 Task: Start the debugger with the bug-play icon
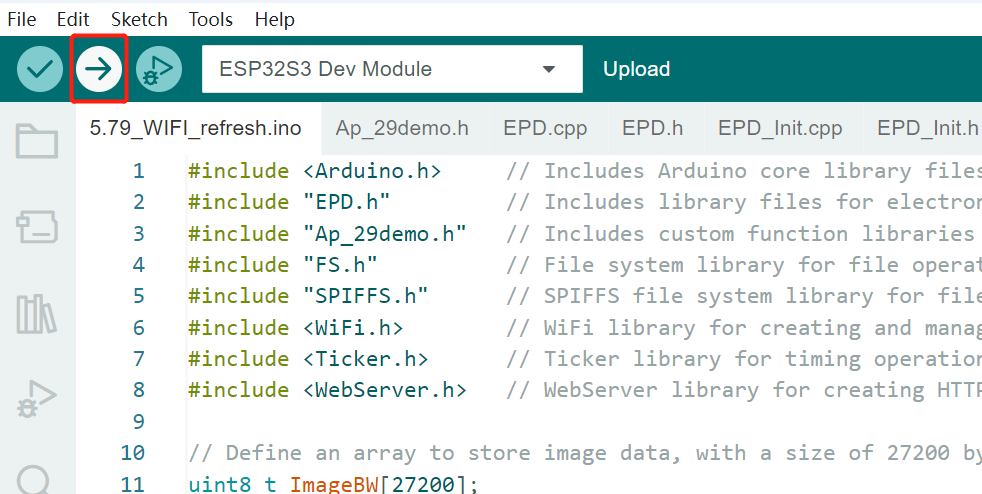pyautogui.click(x=158, y=69)
